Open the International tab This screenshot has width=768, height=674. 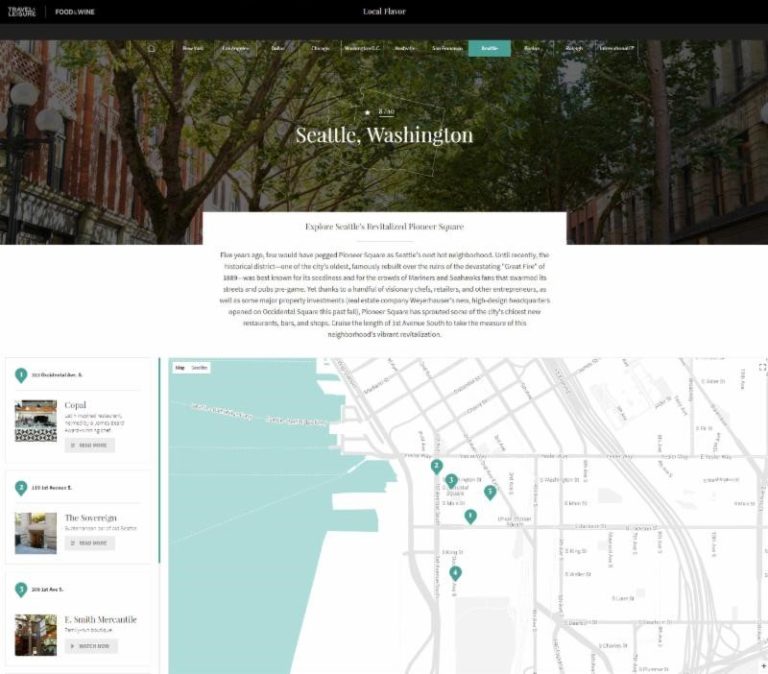[617, 48]
